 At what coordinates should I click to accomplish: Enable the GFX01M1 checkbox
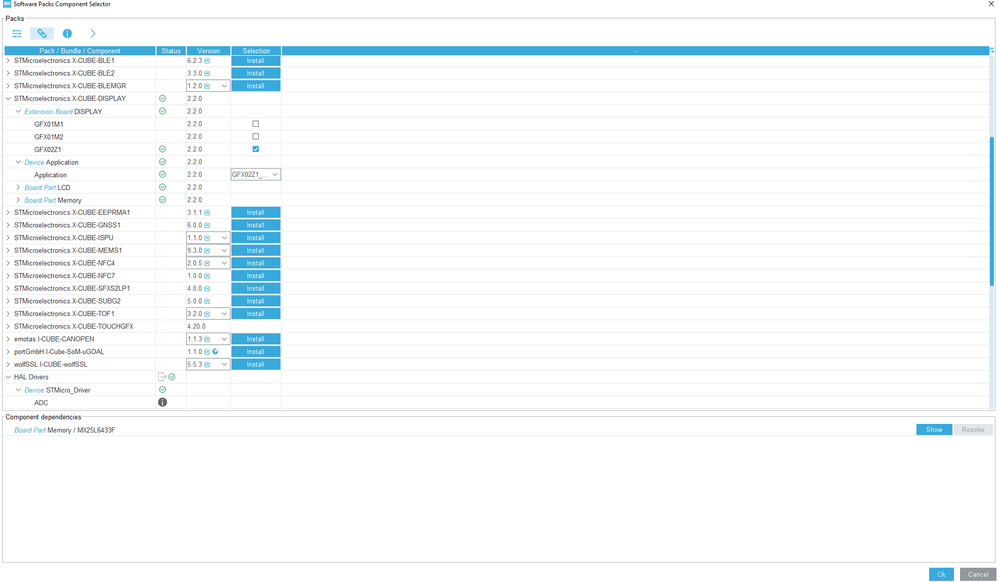tap(255, 124)
